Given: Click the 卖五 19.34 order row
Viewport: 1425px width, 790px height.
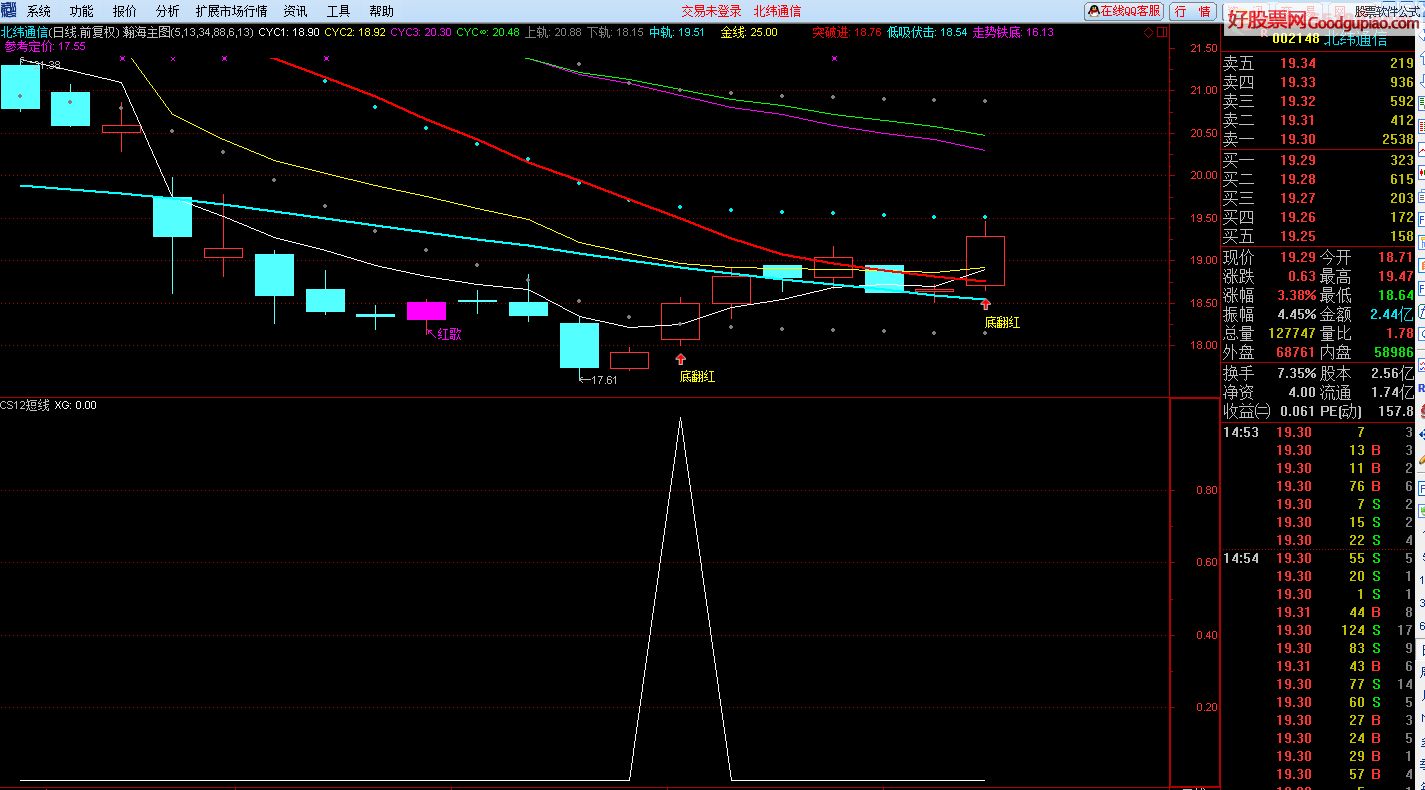Looking at the screenshot, I should (x=1319, y=63).
